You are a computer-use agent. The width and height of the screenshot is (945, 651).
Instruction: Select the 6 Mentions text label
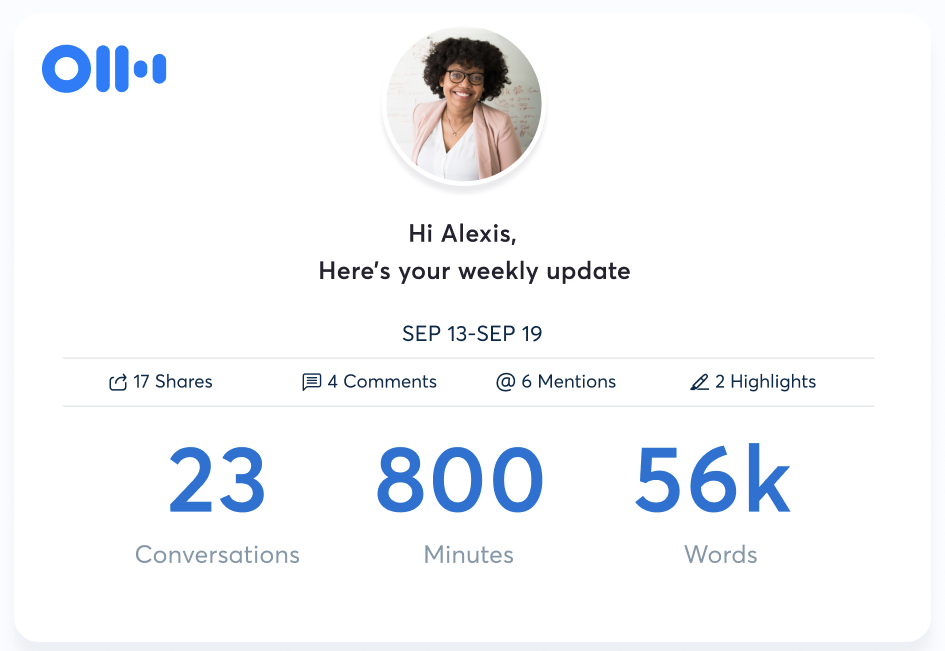click(x=568, y=382)
